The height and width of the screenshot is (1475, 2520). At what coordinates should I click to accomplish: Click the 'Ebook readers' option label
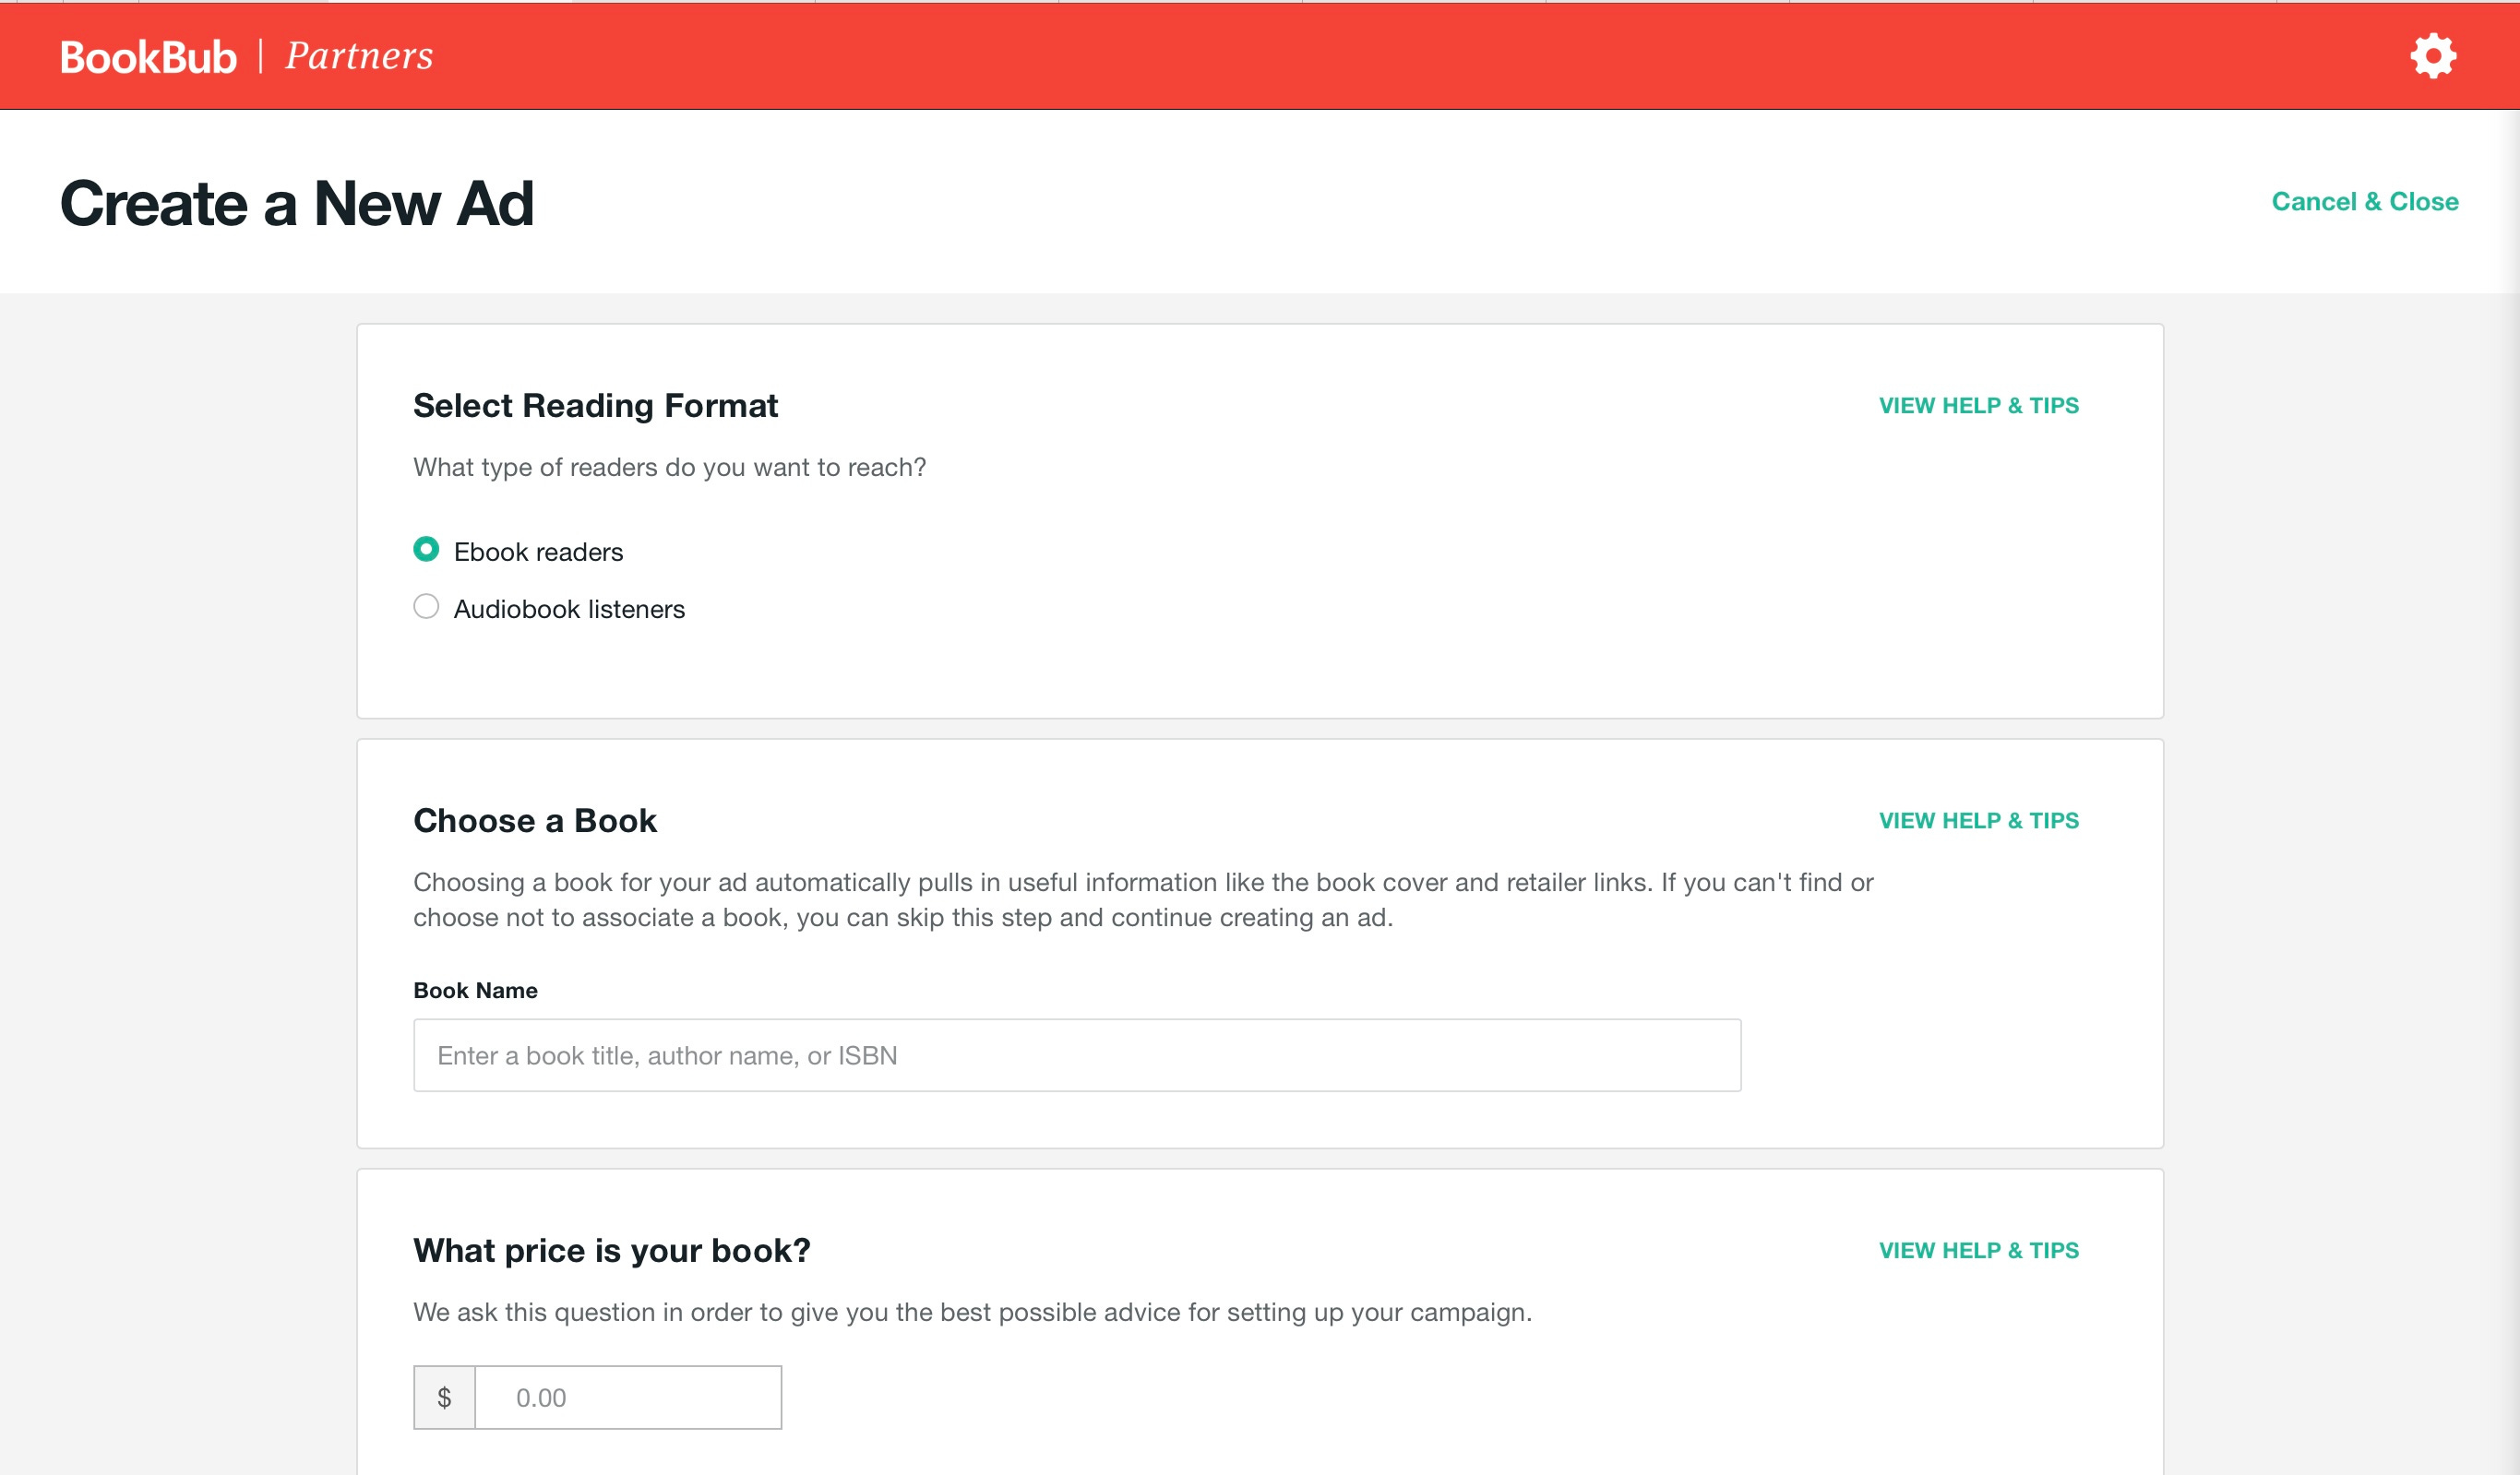coord(538,552)
